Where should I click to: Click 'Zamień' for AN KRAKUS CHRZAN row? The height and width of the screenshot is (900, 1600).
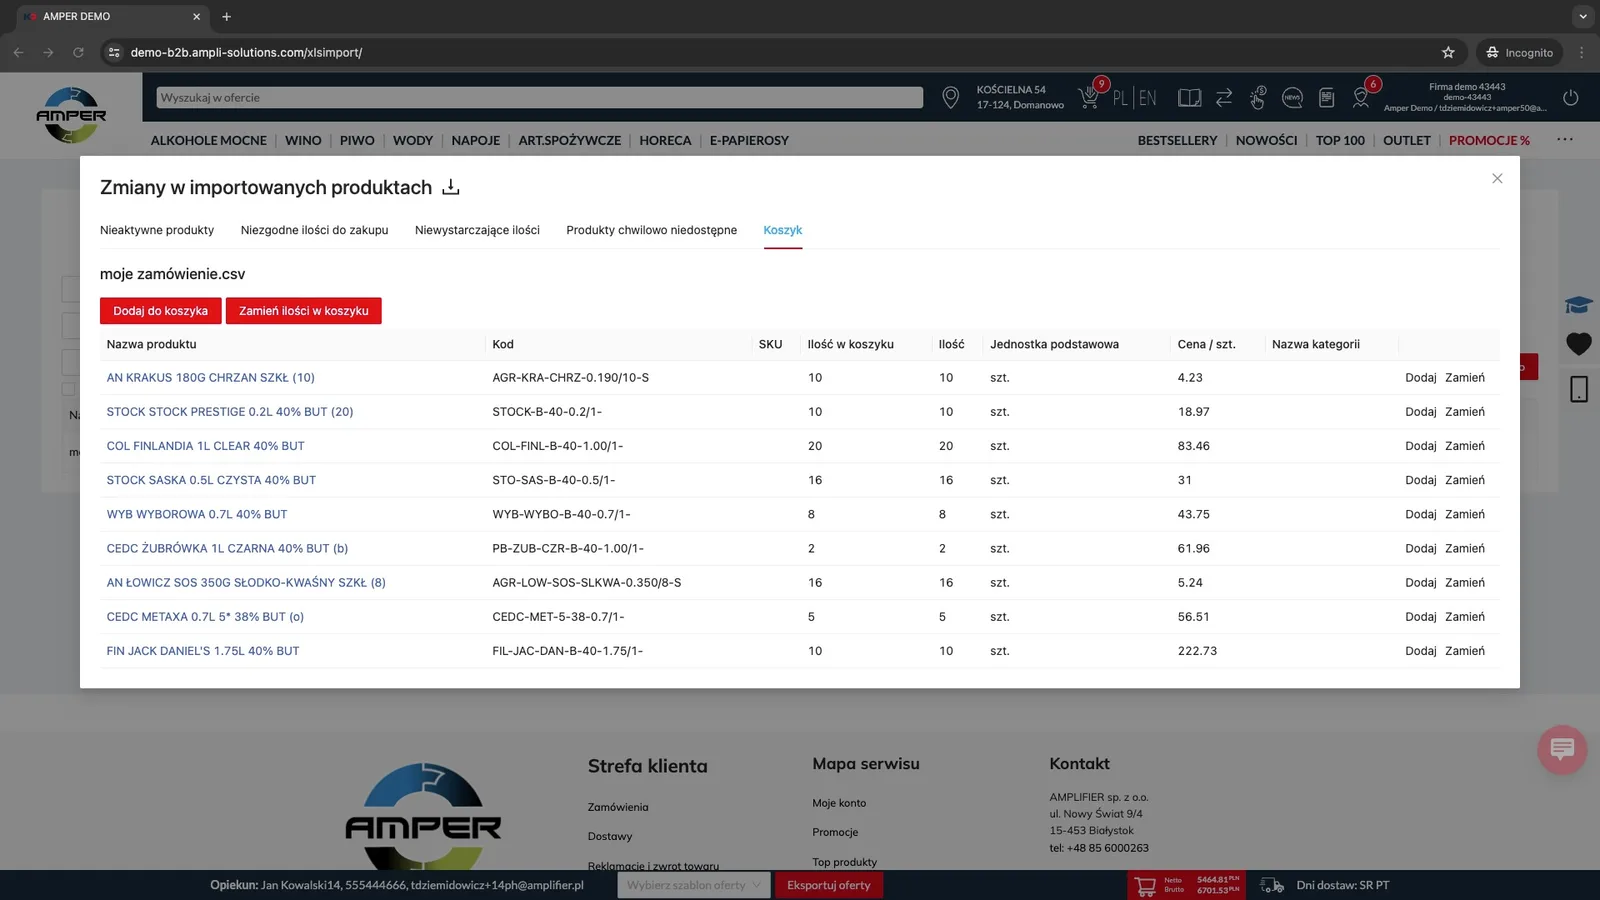[1465, 378]
